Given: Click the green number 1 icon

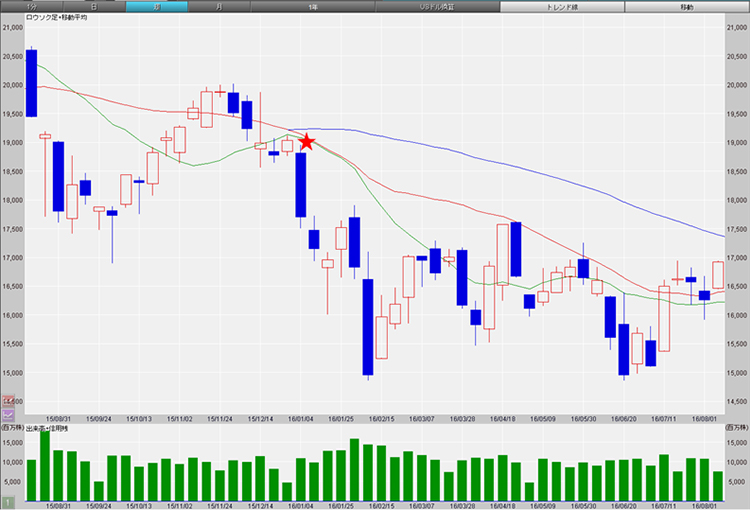Looking at the screenshot, I should 8,500.
